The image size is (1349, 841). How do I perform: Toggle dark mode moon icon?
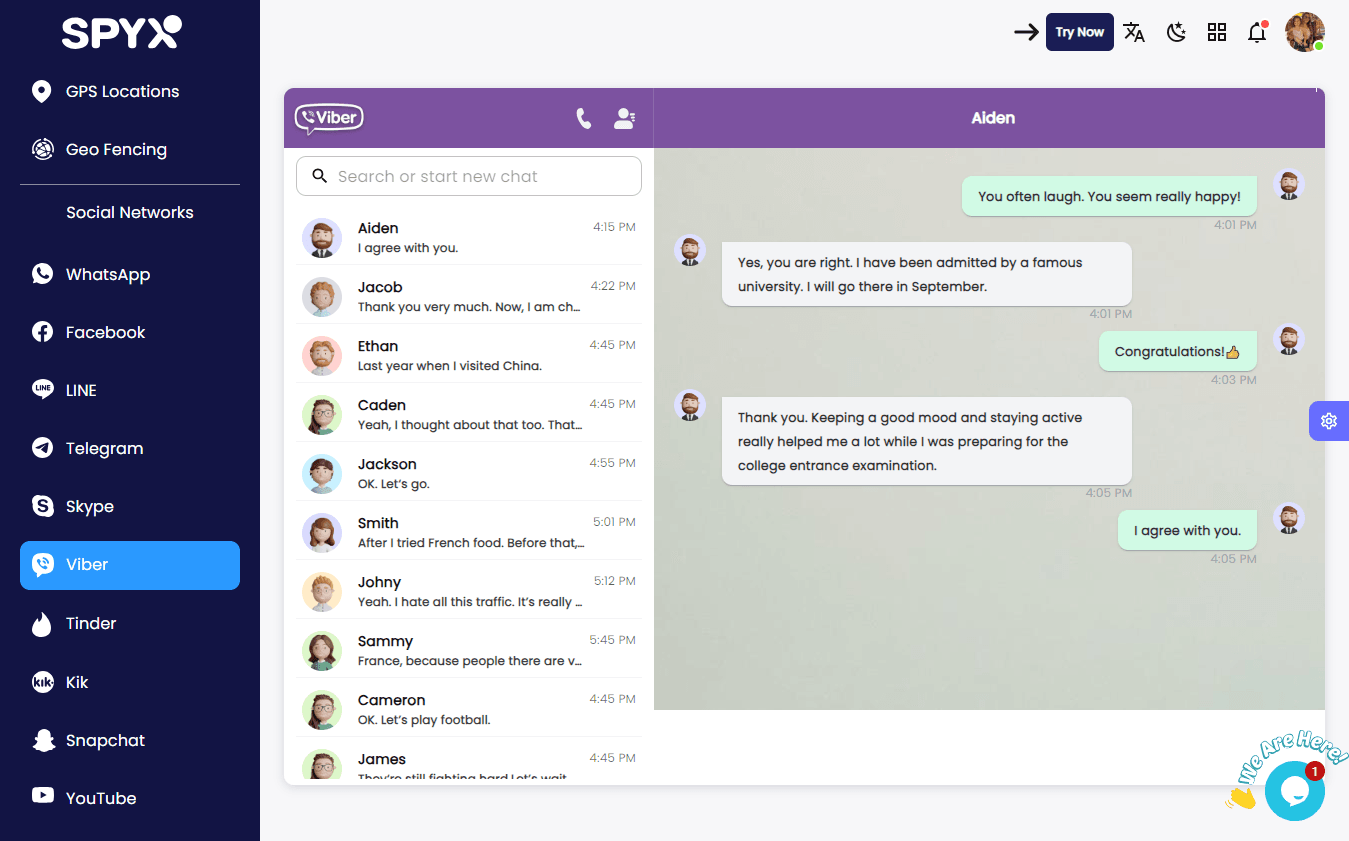coord(1176,32)
